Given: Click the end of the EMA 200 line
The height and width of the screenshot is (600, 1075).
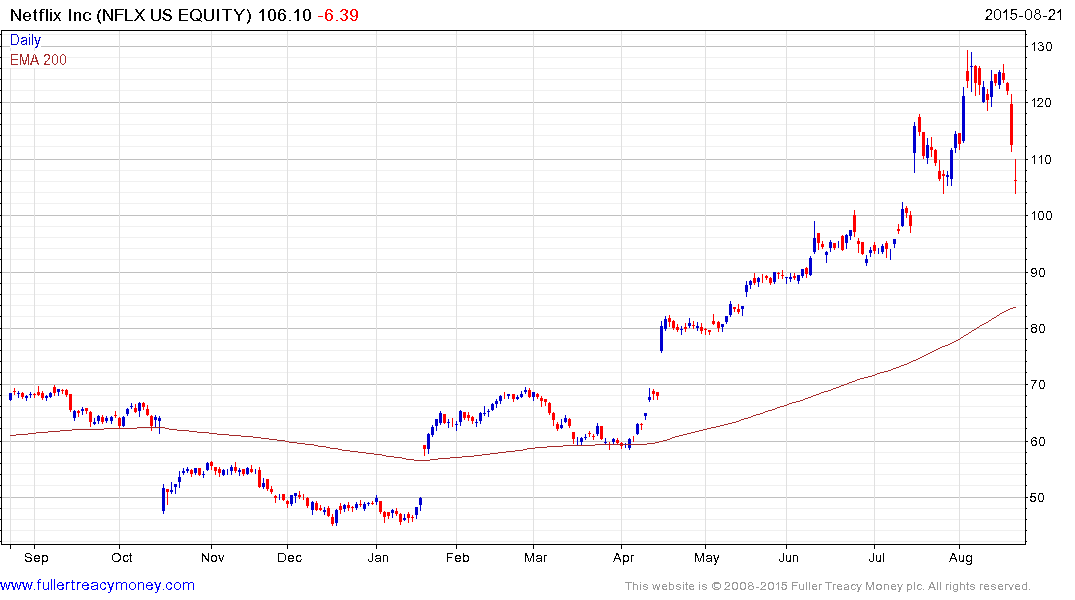Looking at the screenshot, I should pyautogui.click(x=1015, y=307).
